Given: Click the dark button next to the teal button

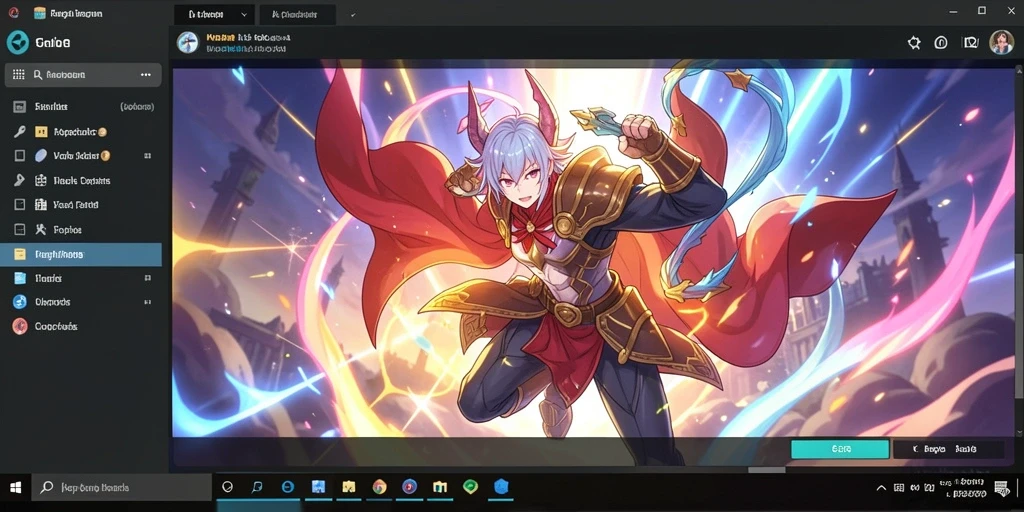Looking at the screenshot, I should [948, 449].
